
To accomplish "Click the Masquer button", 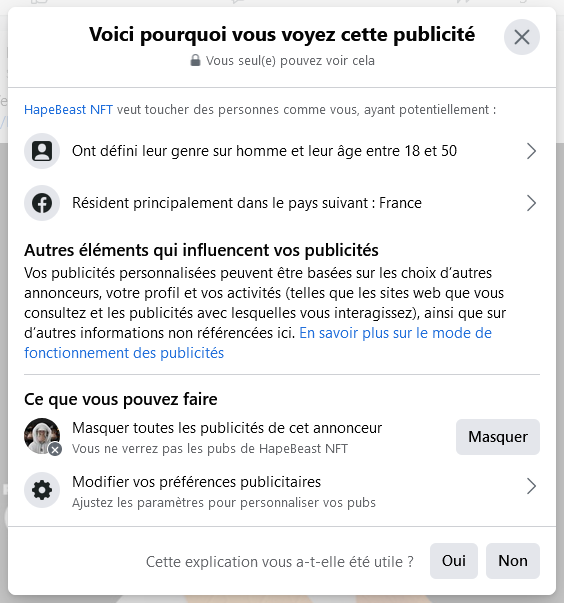I will click(x=498, y=437).
